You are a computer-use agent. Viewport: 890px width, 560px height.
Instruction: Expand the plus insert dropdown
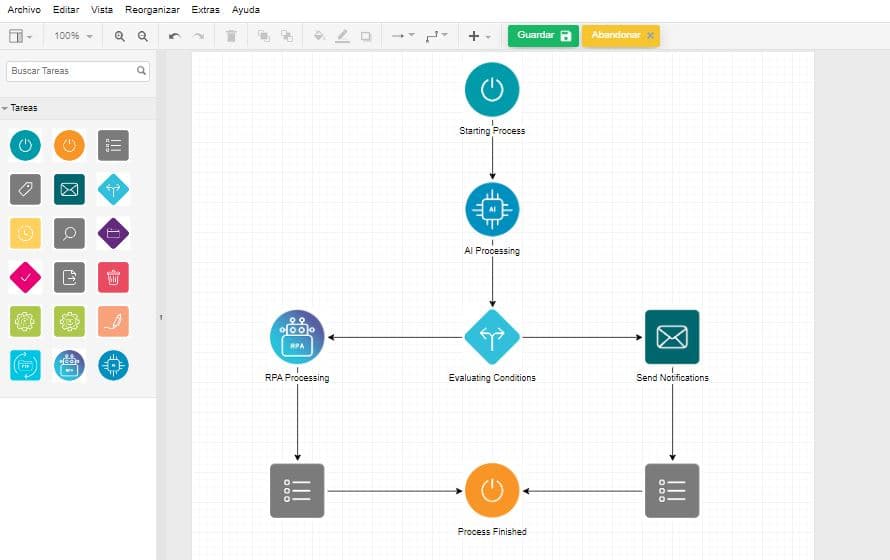click(479, 36)
